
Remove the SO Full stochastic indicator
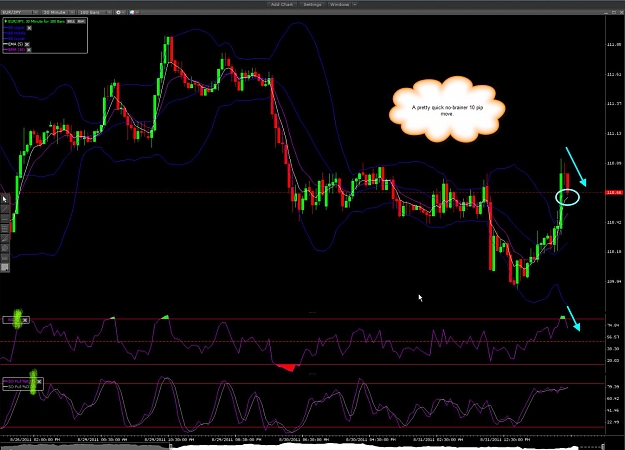pyautogui.click(x=39, y=382)
